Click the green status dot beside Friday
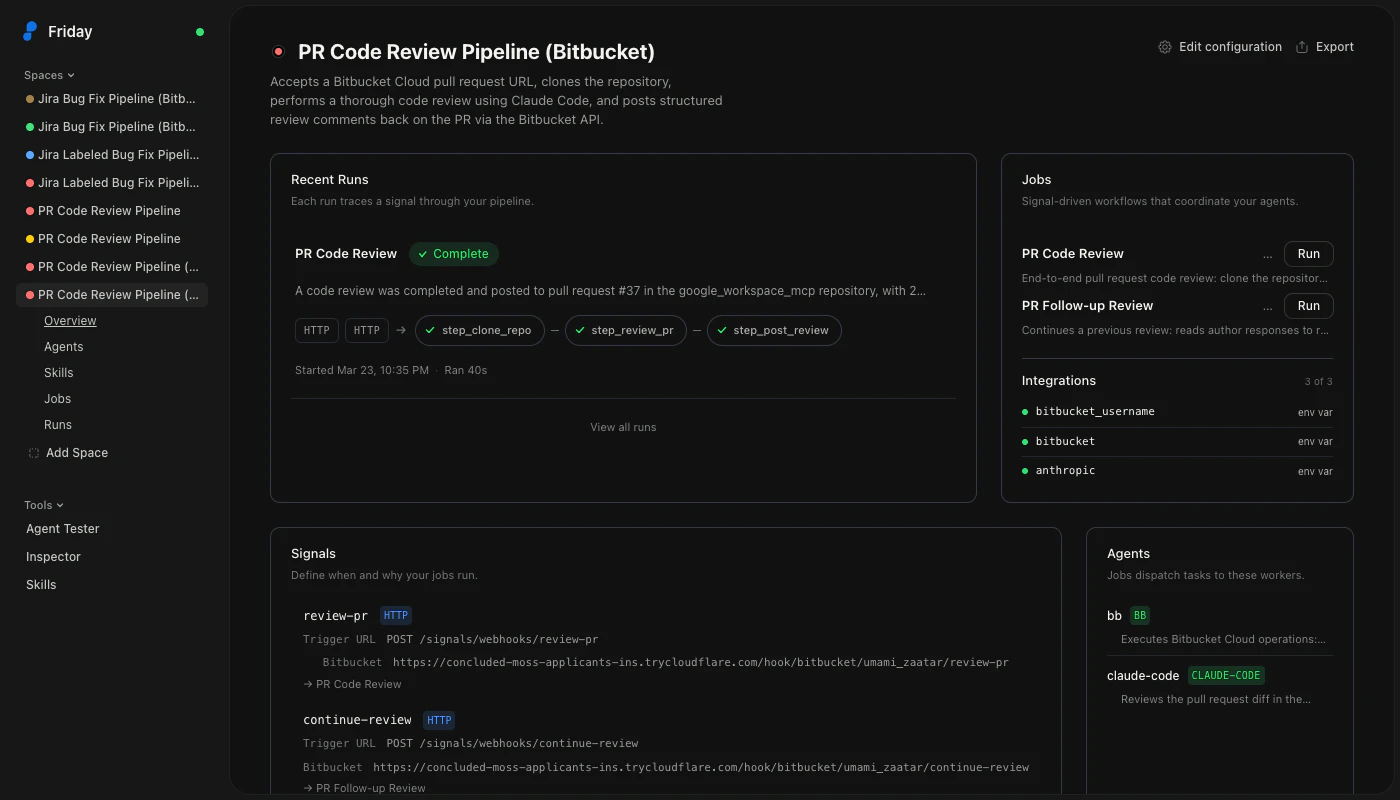The height and width of the screenshot is (800, 1400). click(200, 32)
